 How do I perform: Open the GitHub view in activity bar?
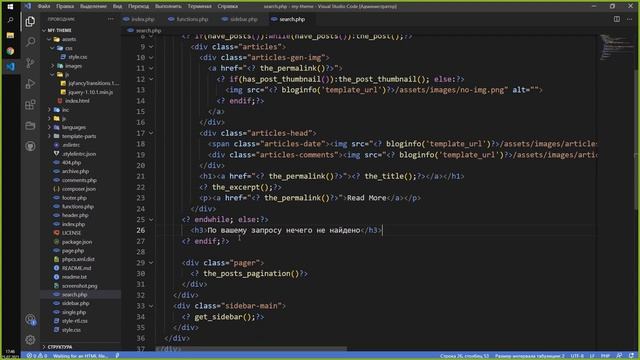pyautogui.click(x=30, y=146)
